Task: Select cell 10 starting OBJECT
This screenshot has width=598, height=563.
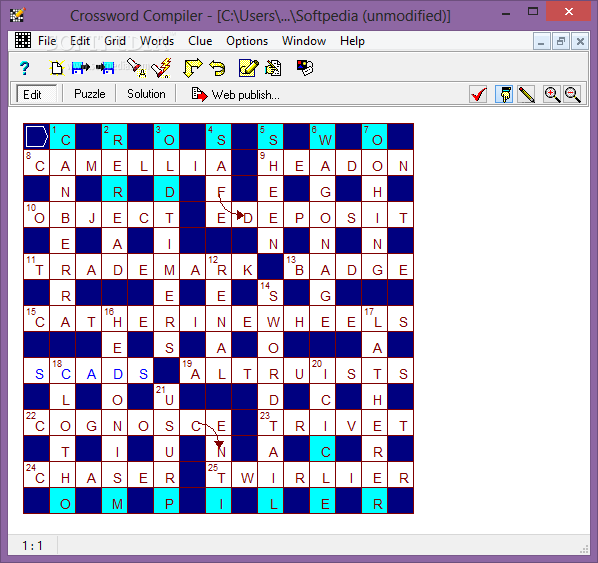Action: 37,215
